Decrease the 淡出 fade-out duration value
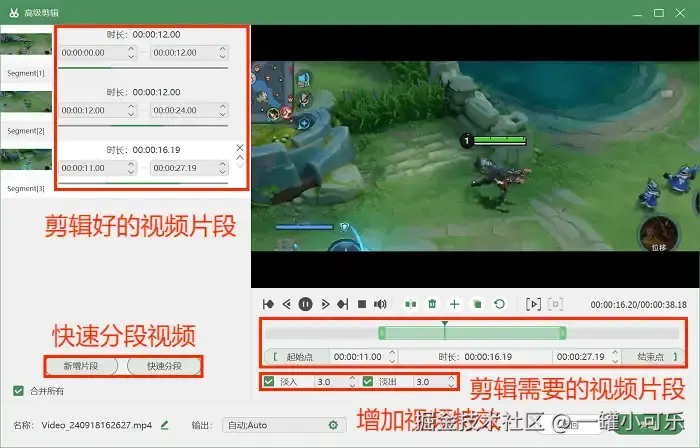The height and width of the screenshot is (448, 700). [x=451, y=386]
